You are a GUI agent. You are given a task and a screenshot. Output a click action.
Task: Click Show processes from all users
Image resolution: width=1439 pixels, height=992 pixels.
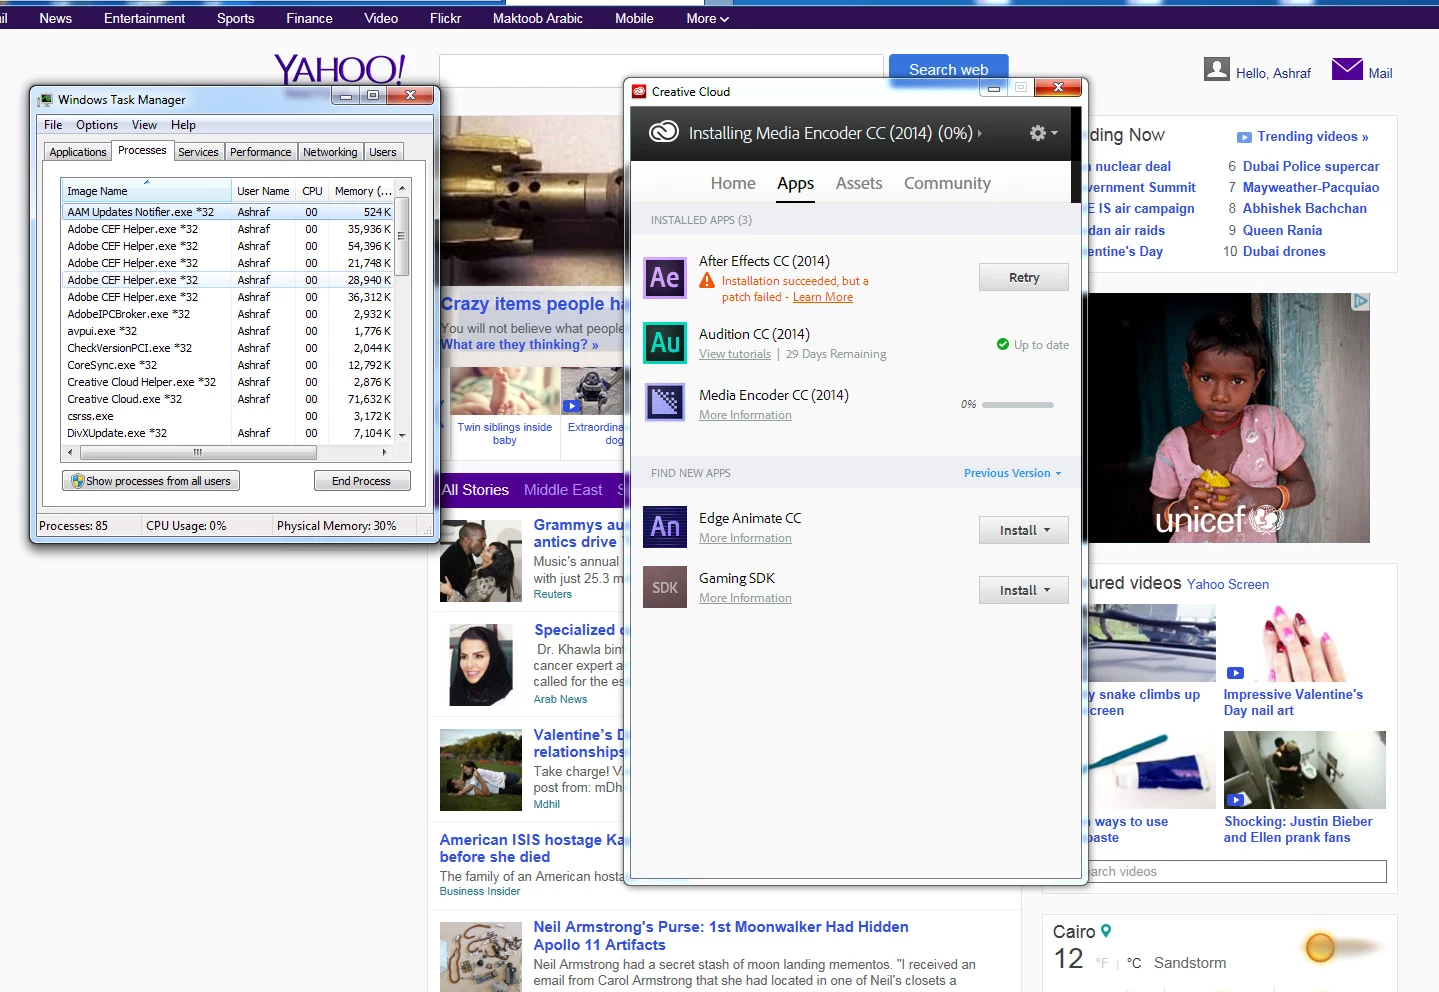tap(151, 481)
